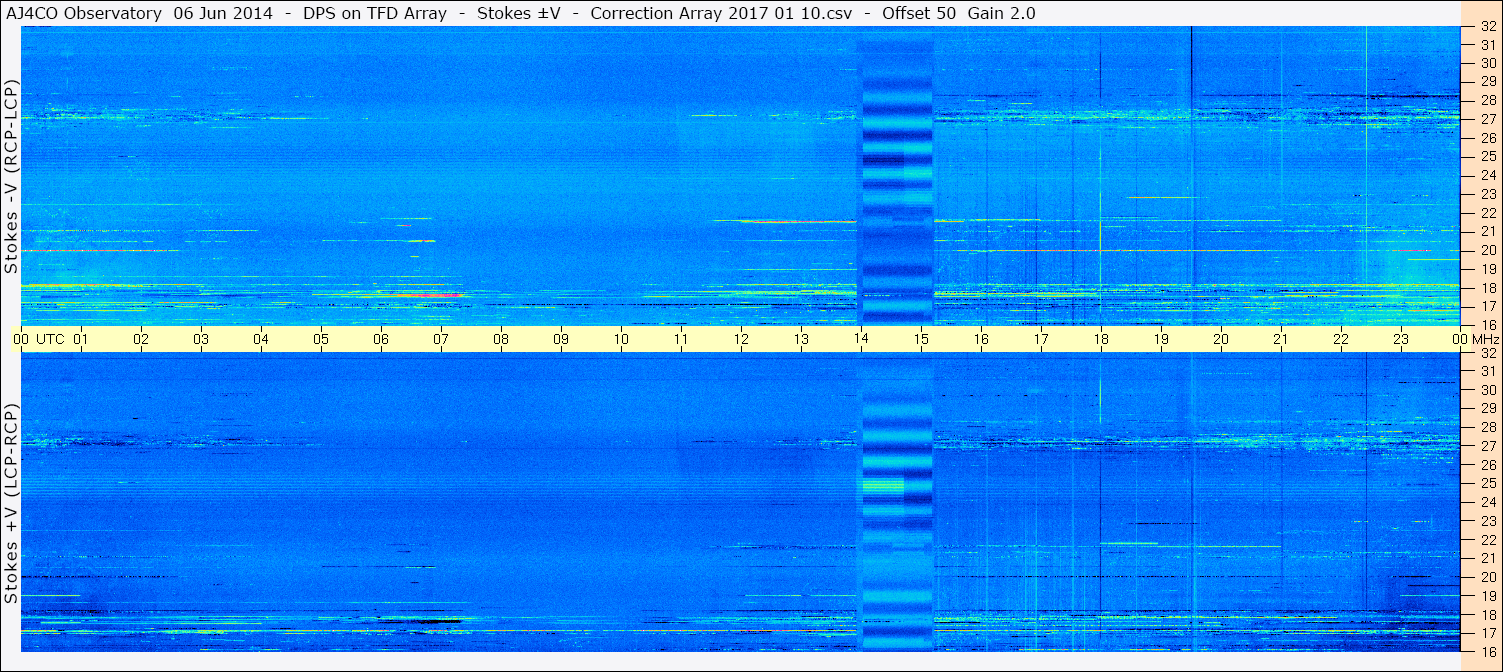This screenshot has width=1503, height=672.
Task: Click the '00 UTC' label starting the time axis
Action: [39, 339]
